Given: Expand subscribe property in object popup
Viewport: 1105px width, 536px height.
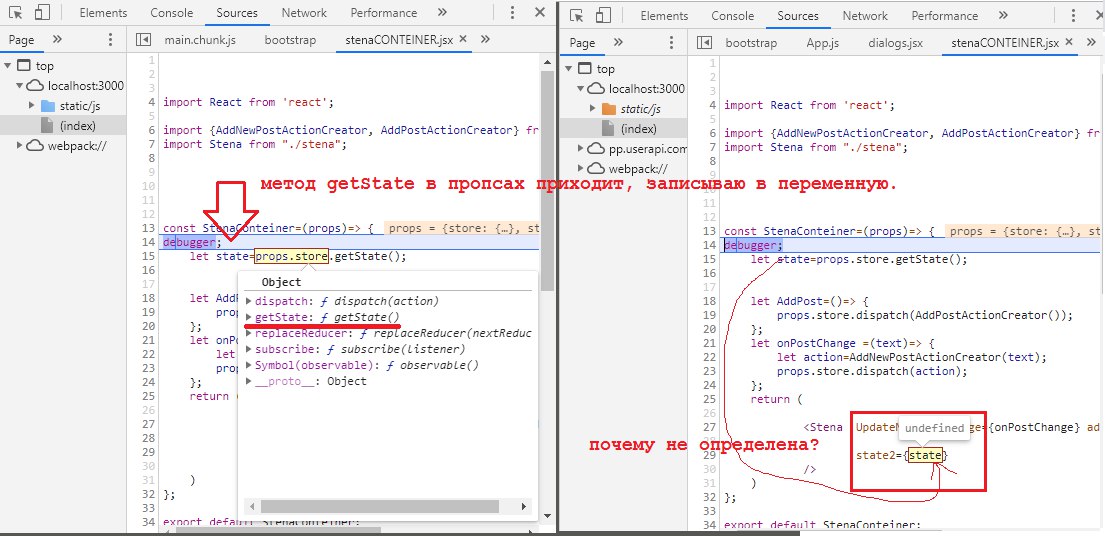Looking at the screenshot, I should click(x=249, y=349).
